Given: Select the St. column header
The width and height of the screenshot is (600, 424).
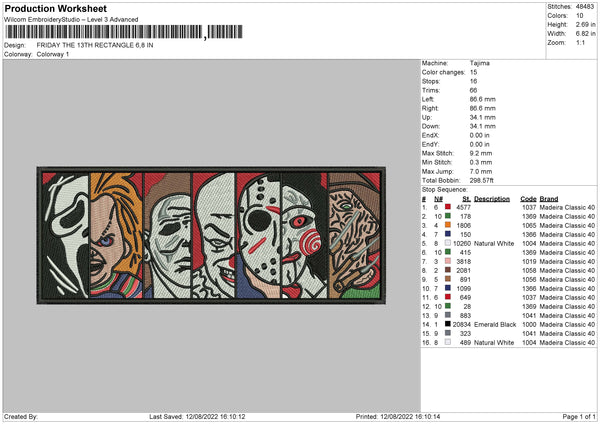Looking at the screenshot, I should (x=466, y=199).
